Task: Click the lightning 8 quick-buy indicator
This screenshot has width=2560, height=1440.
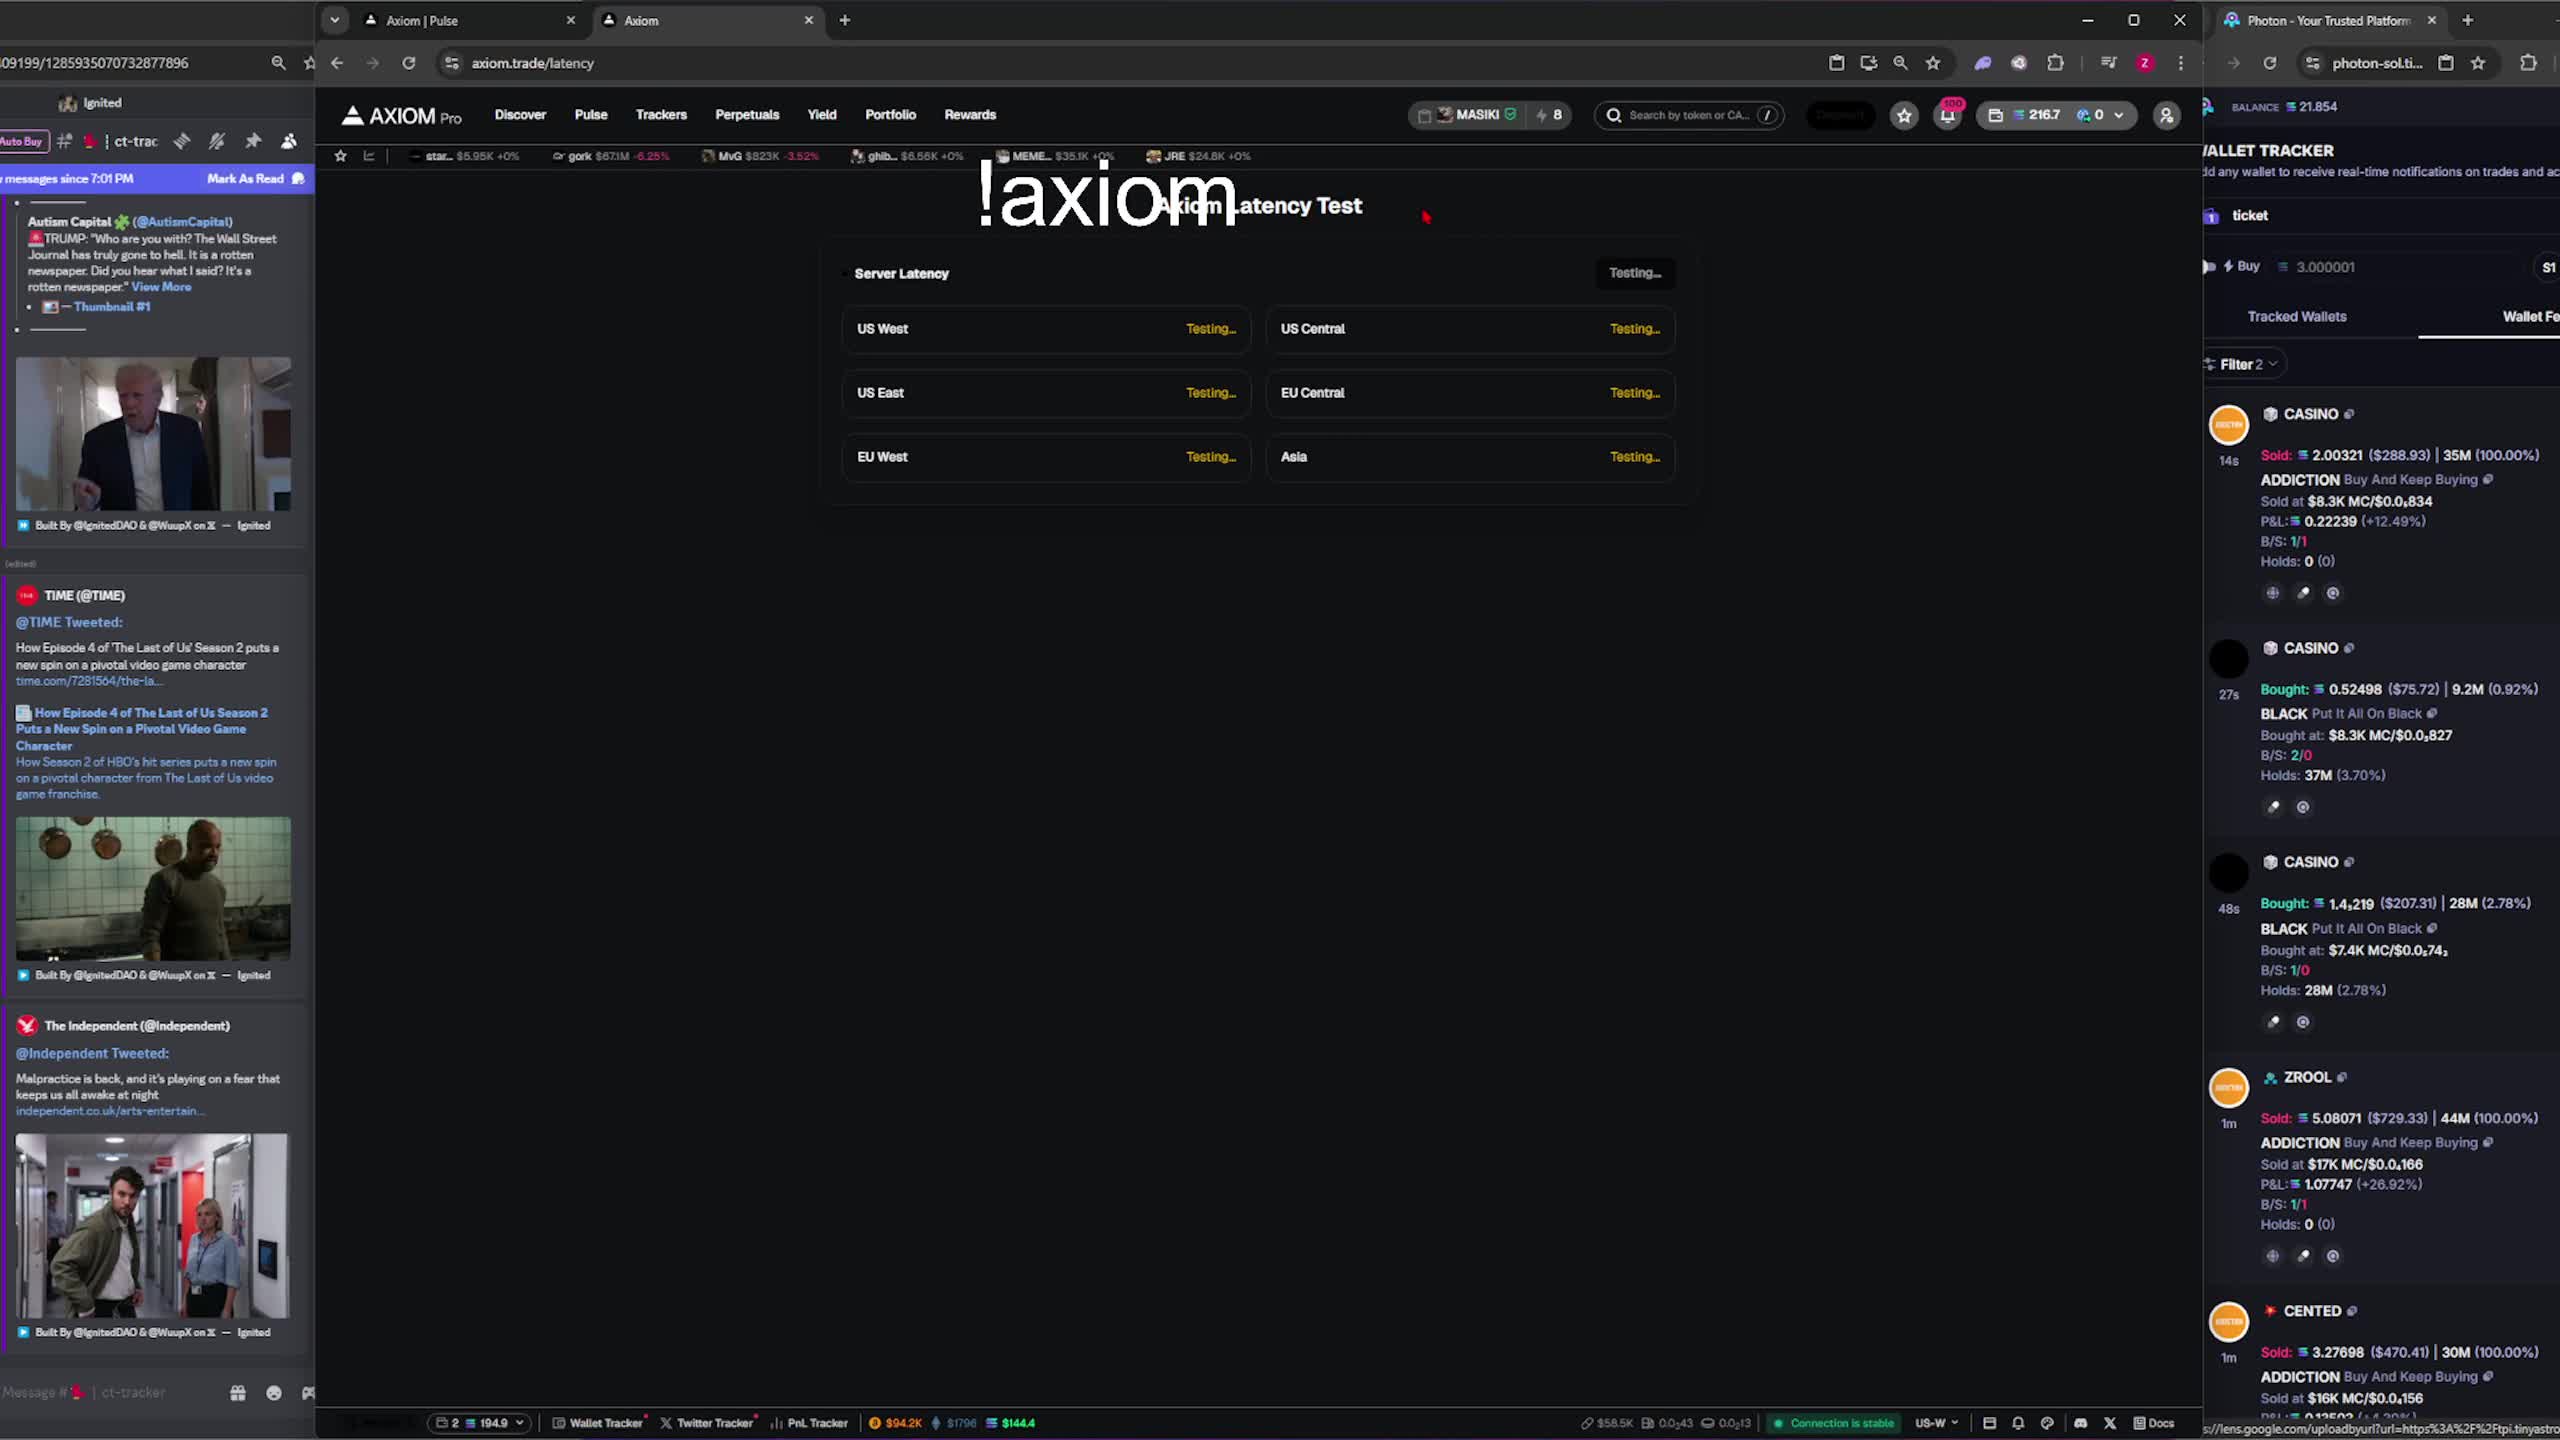Action: coord(1549,115)
